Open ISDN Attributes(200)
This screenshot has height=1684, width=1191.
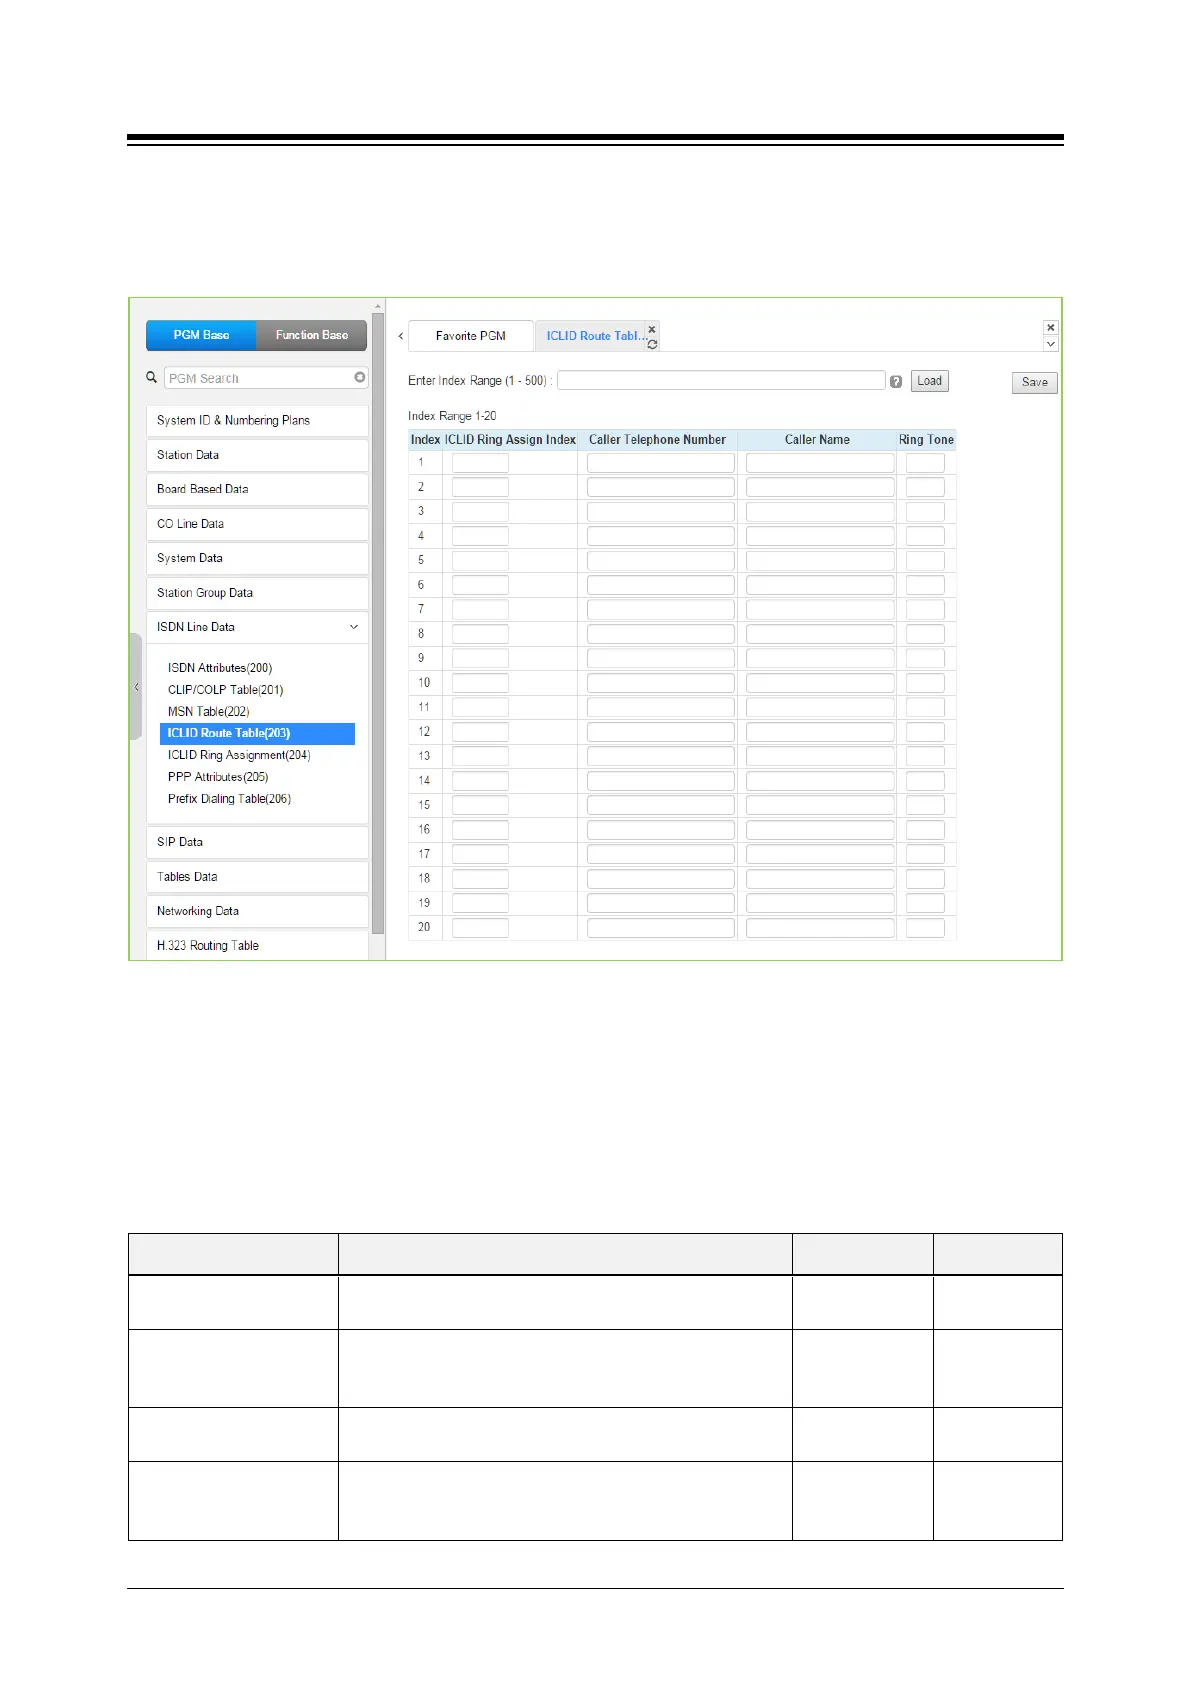[220, 668]
